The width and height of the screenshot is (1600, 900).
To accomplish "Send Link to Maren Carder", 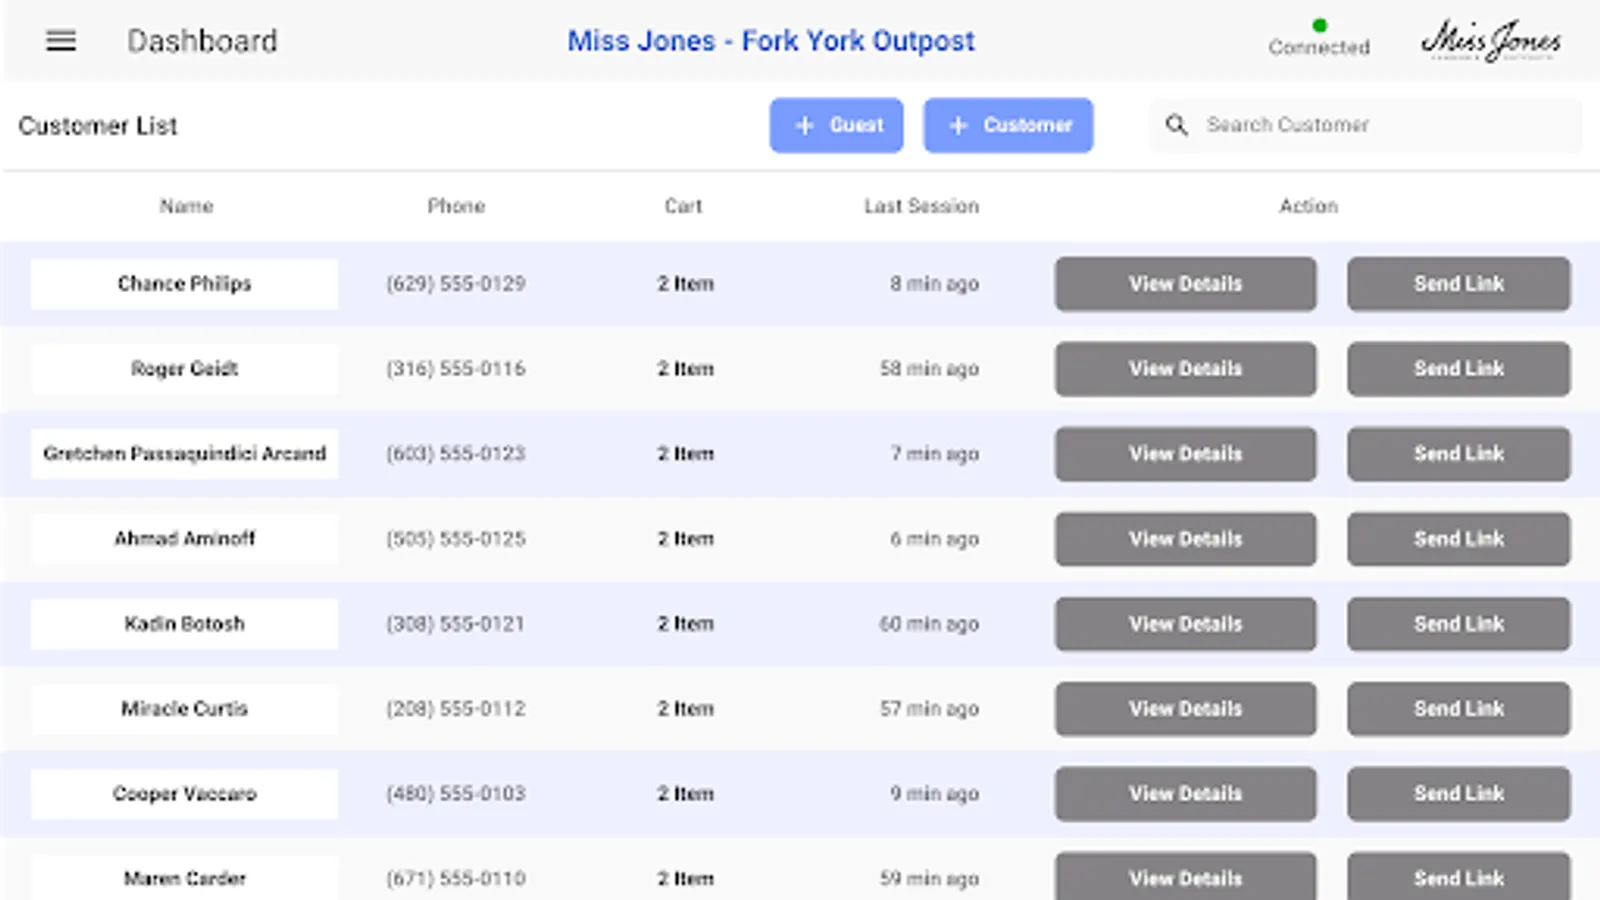I will click(x=1458, y=877).
